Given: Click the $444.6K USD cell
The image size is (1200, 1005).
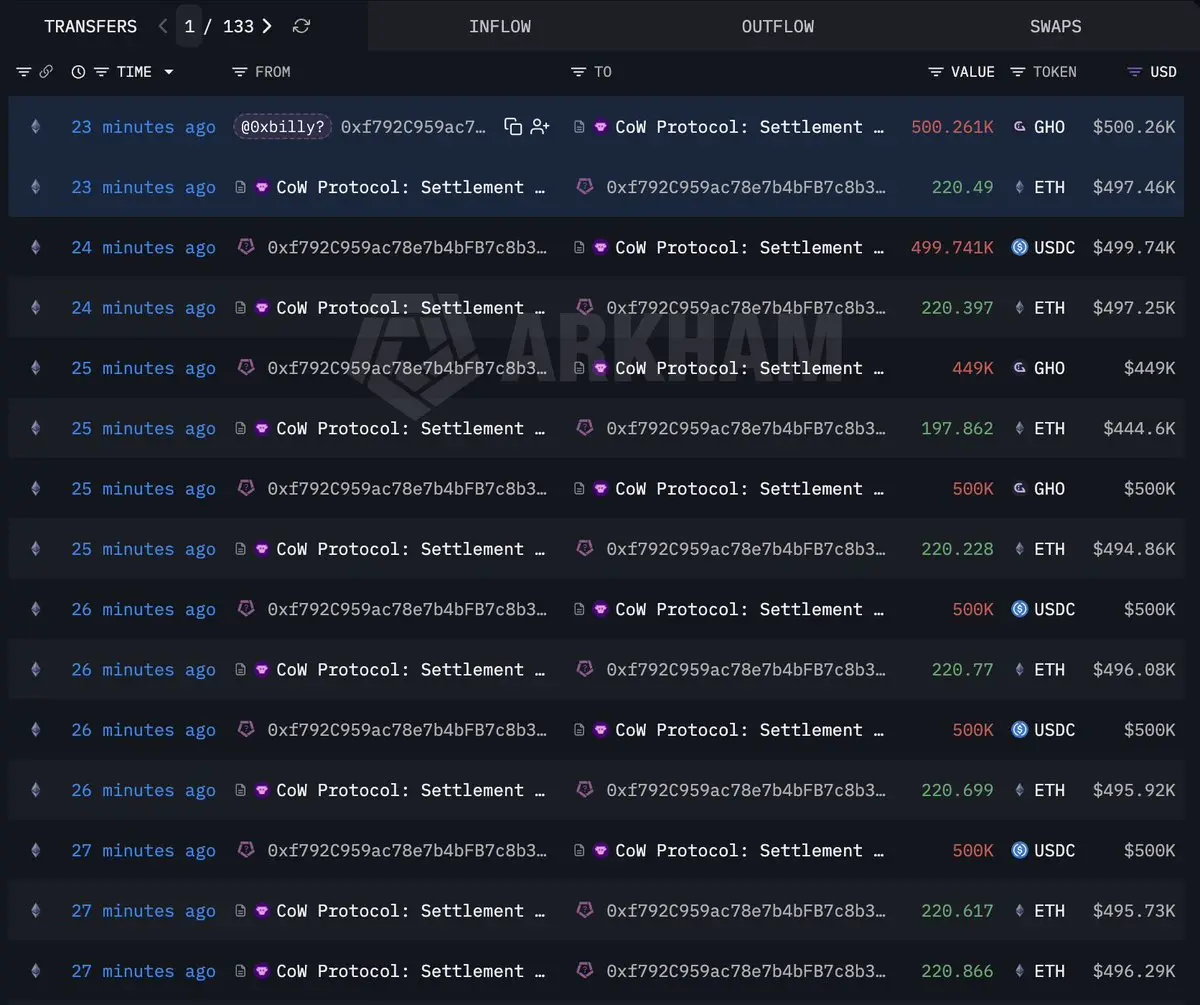Looking at the screenshot, I should (1139, 428).
